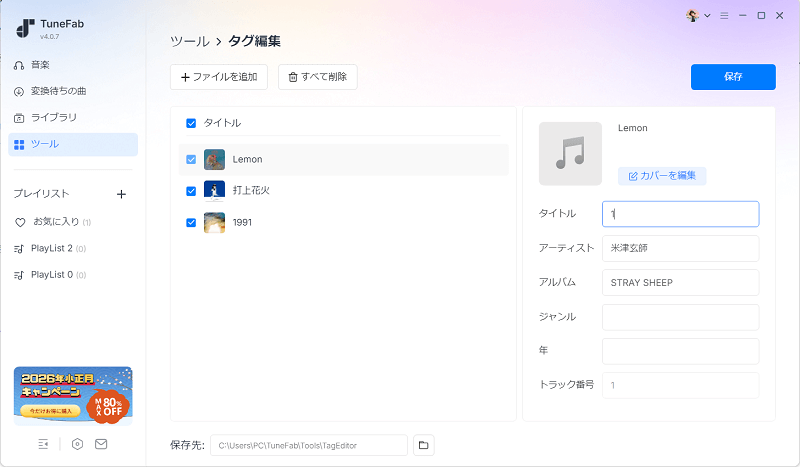Click ツール breadcrumb link
The image size is (800, 467).
(x=190, y=41)
